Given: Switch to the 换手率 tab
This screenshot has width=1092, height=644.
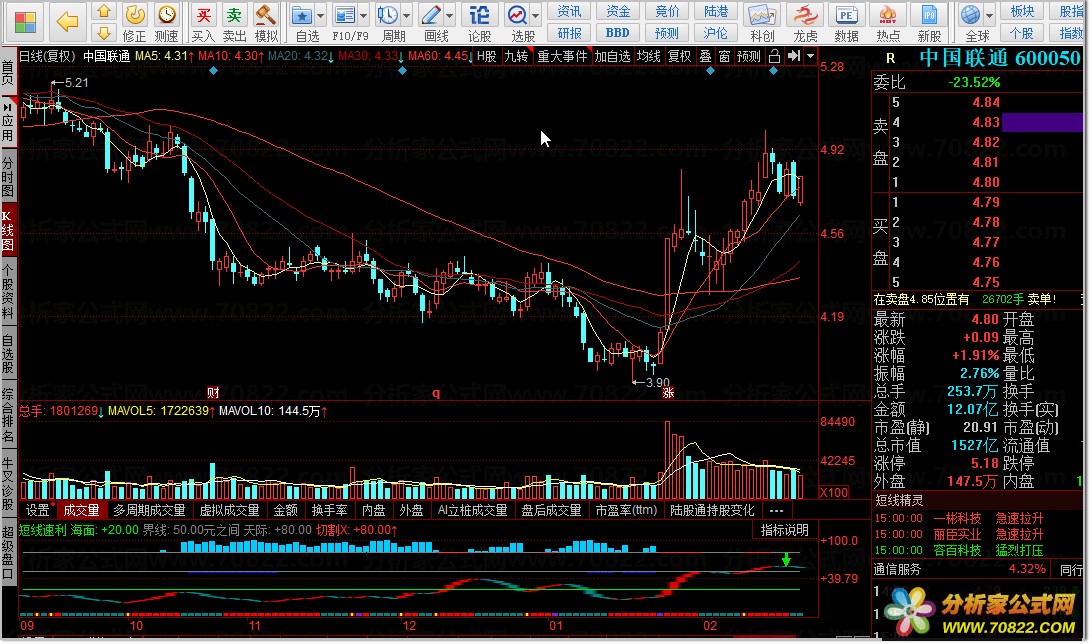Looking at the screenshot, I should (329, 510).
